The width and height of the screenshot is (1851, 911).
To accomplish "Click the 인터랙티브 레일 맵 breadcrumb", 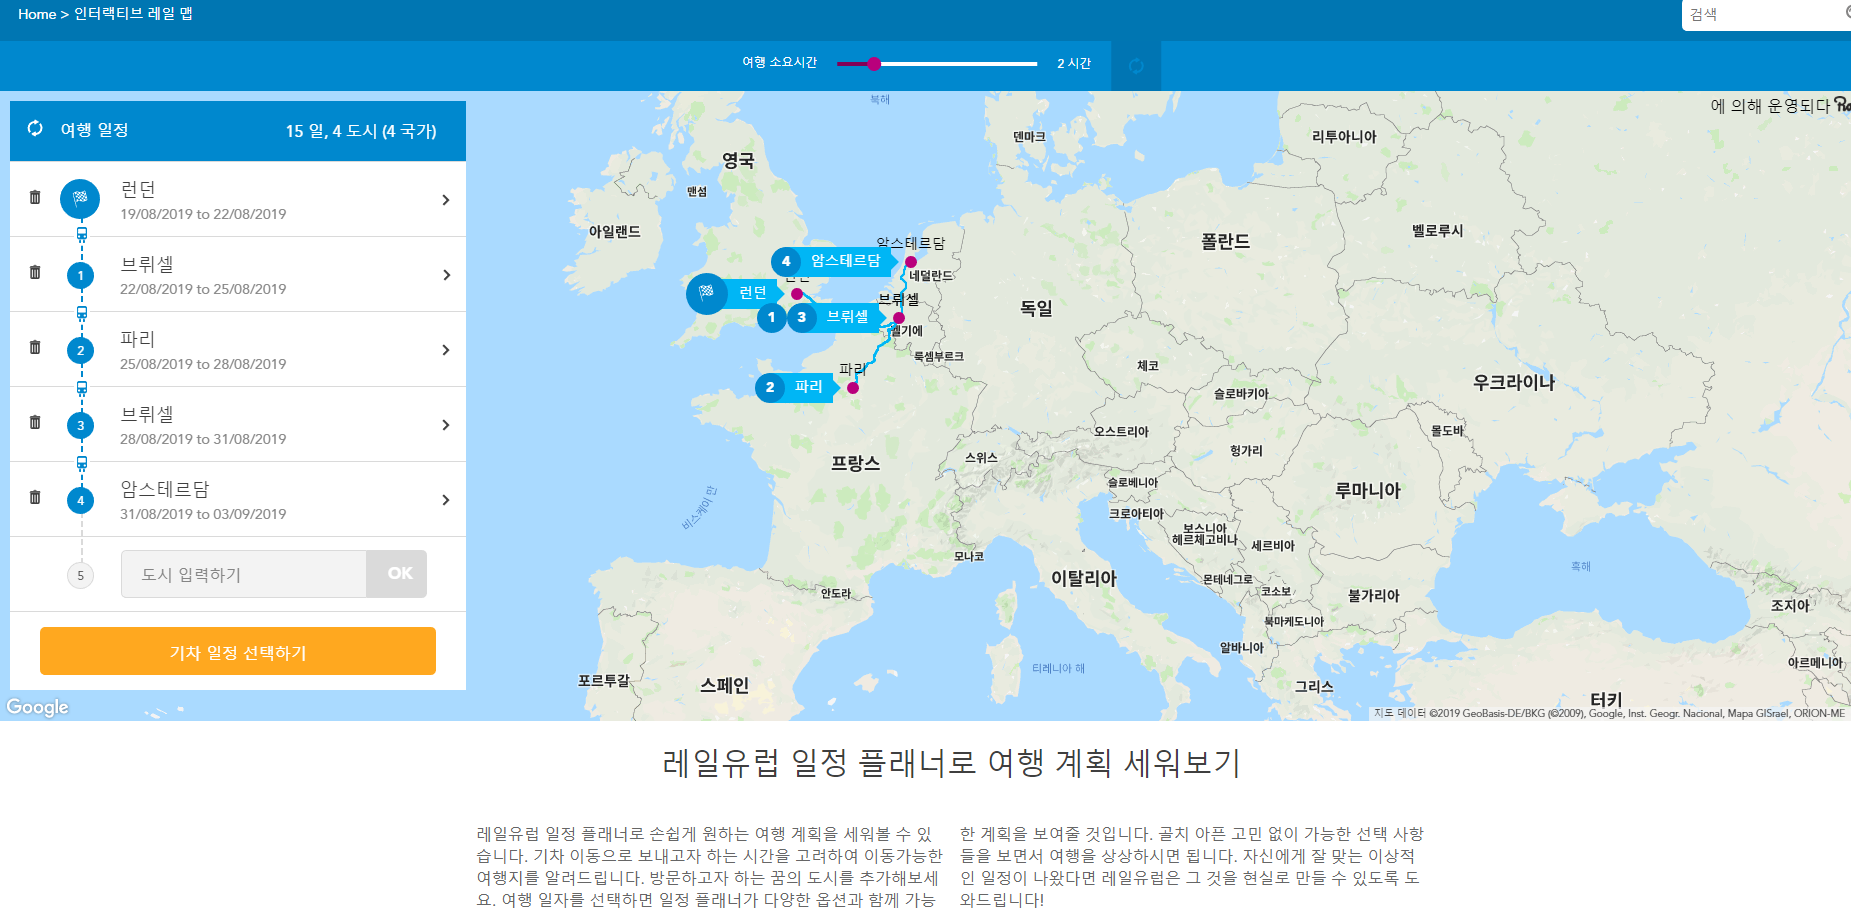I will click(133, 14).
